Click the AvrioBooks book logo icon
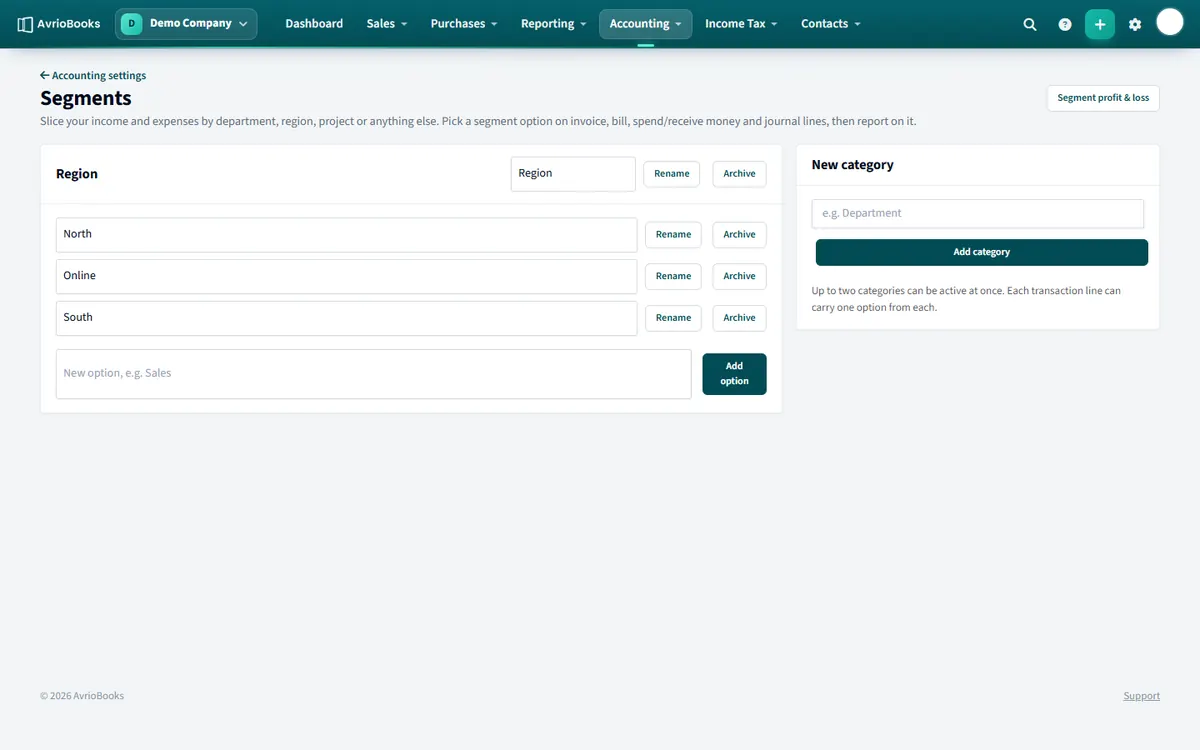Screen dimensions: 1200x750 25,24
